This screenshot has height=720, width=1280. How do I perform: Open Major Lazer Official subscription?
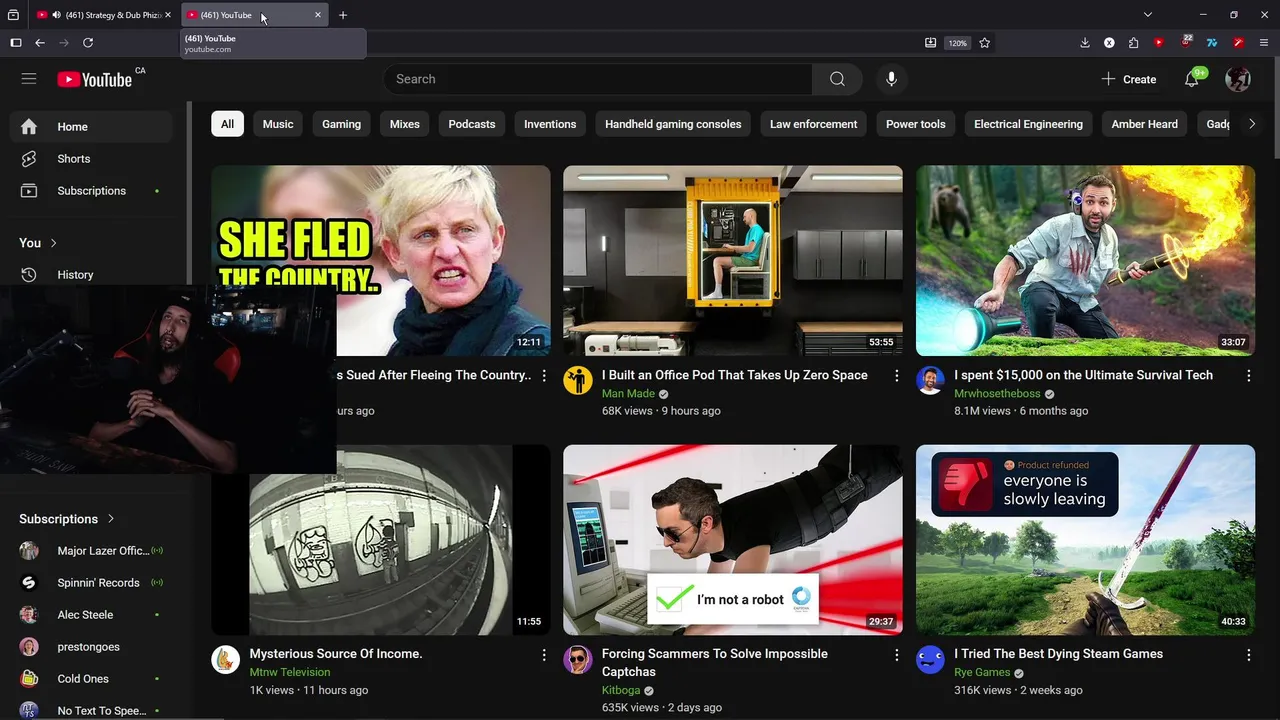point(92,551)
